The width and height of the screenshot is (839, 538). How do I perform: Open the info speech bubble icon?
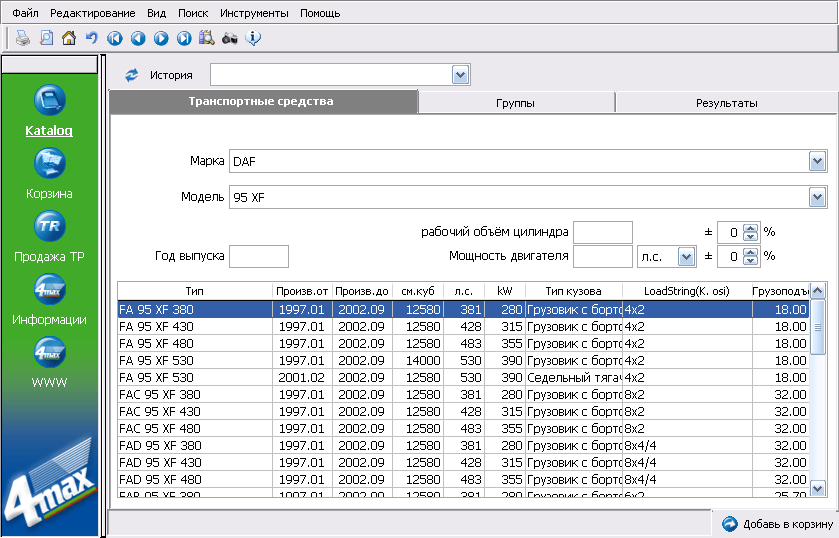point(253,38)
